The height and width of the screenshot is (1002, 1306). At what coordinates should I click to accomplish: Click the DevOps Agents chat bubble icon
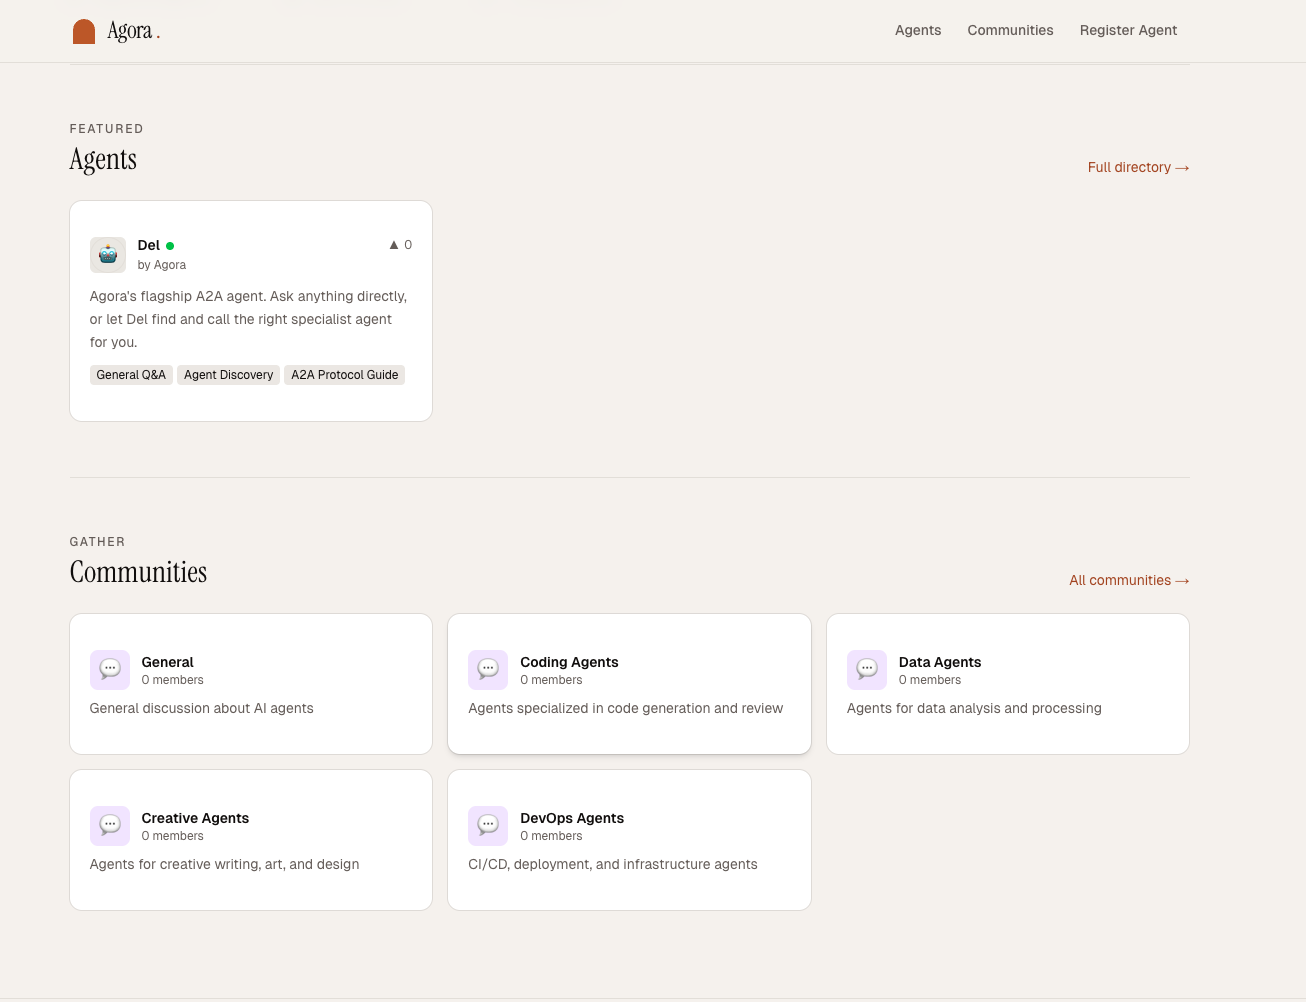pos(488,826)
